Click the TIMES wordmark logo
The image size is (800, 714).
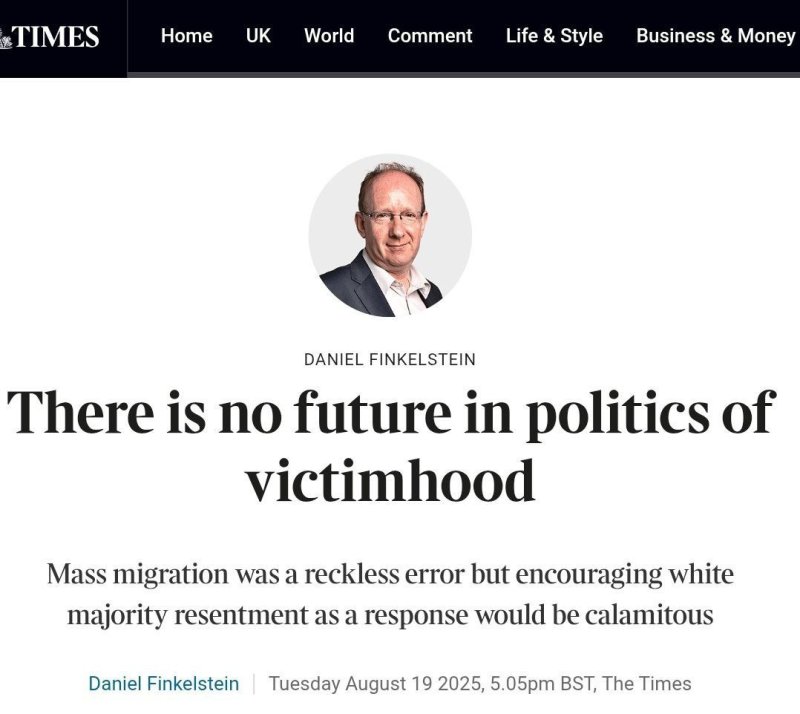pyautogui.click(x=57, y=38)
